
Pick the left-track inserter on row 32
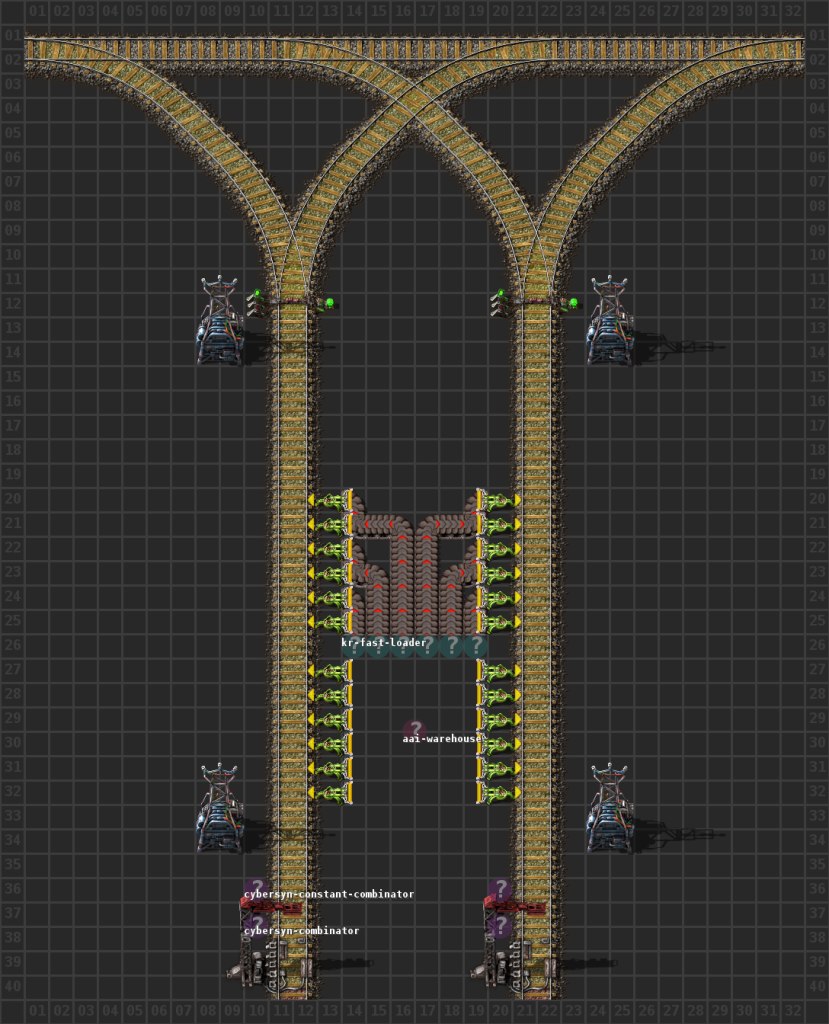click(330, 793)
